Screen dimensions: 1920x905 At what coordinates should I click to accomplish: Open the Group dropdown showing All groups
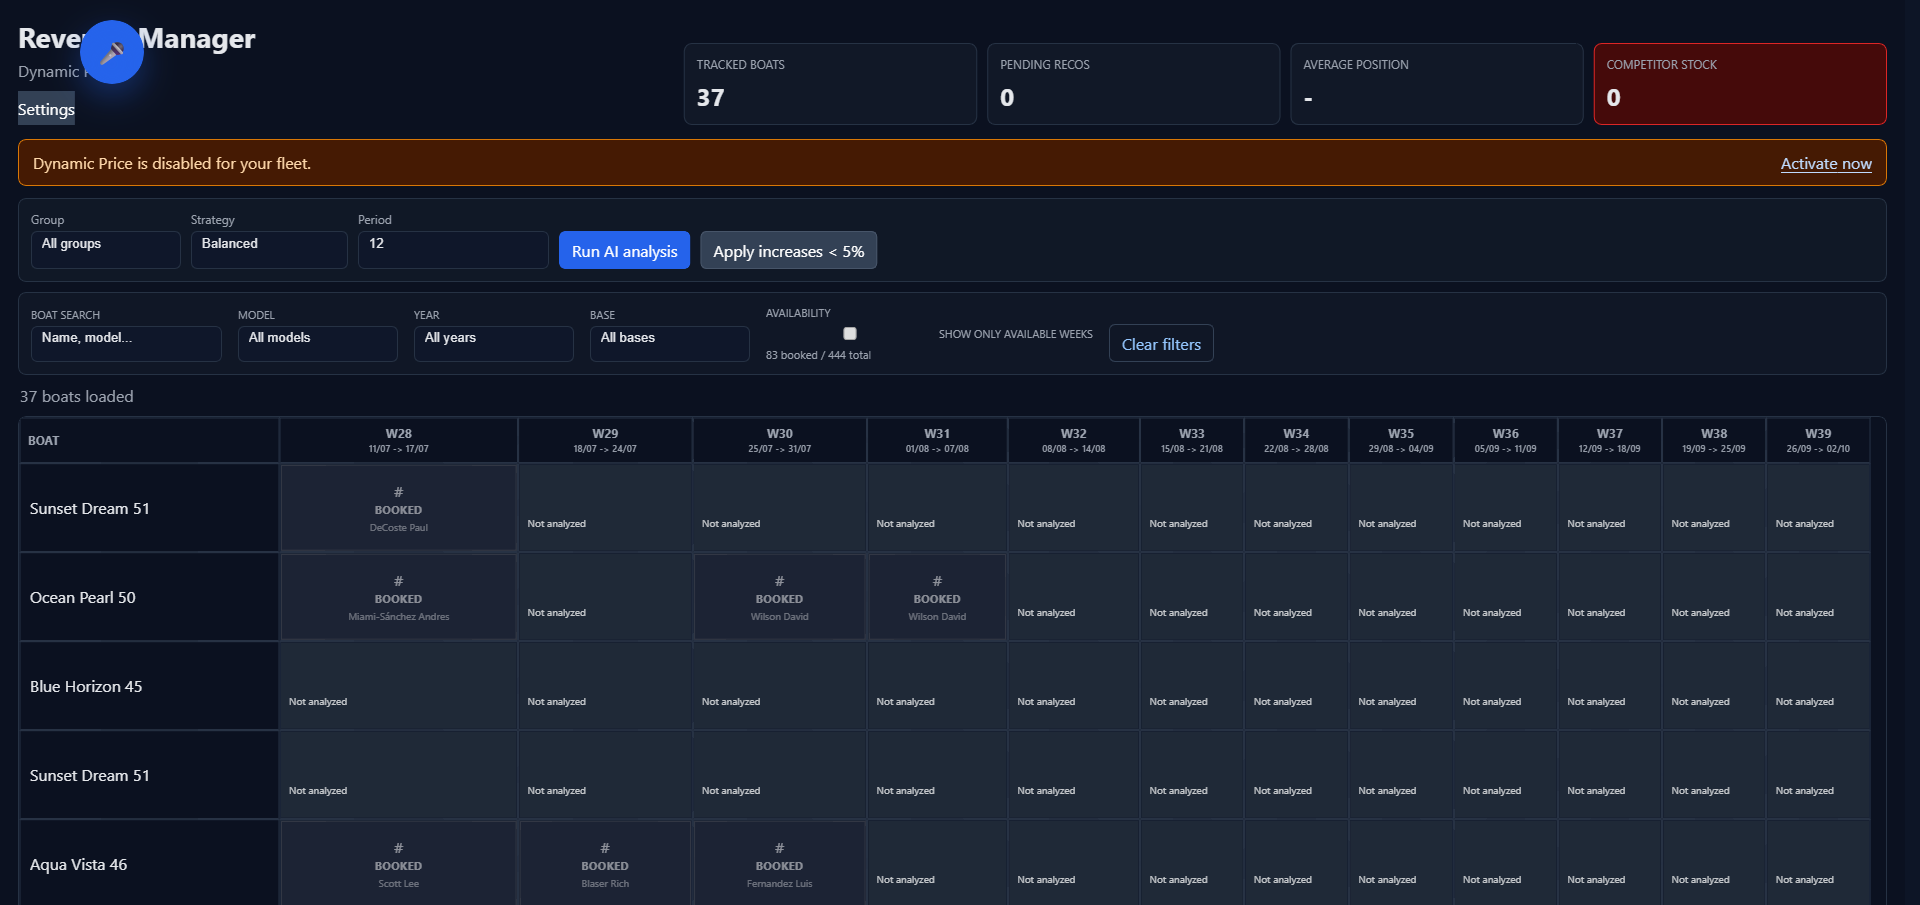[x=105, y=249]
